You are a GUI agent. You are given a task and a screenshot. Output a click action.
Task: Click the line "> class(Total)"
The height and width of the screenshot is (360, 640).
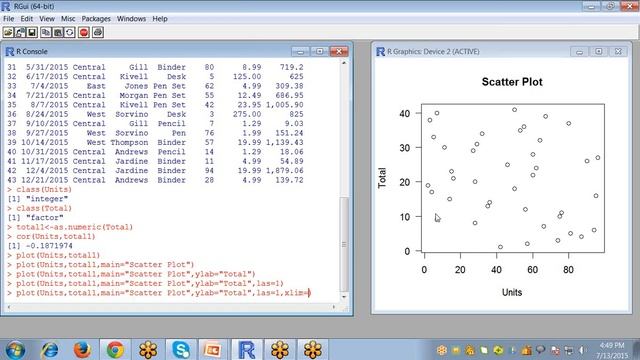click(40, 208)
